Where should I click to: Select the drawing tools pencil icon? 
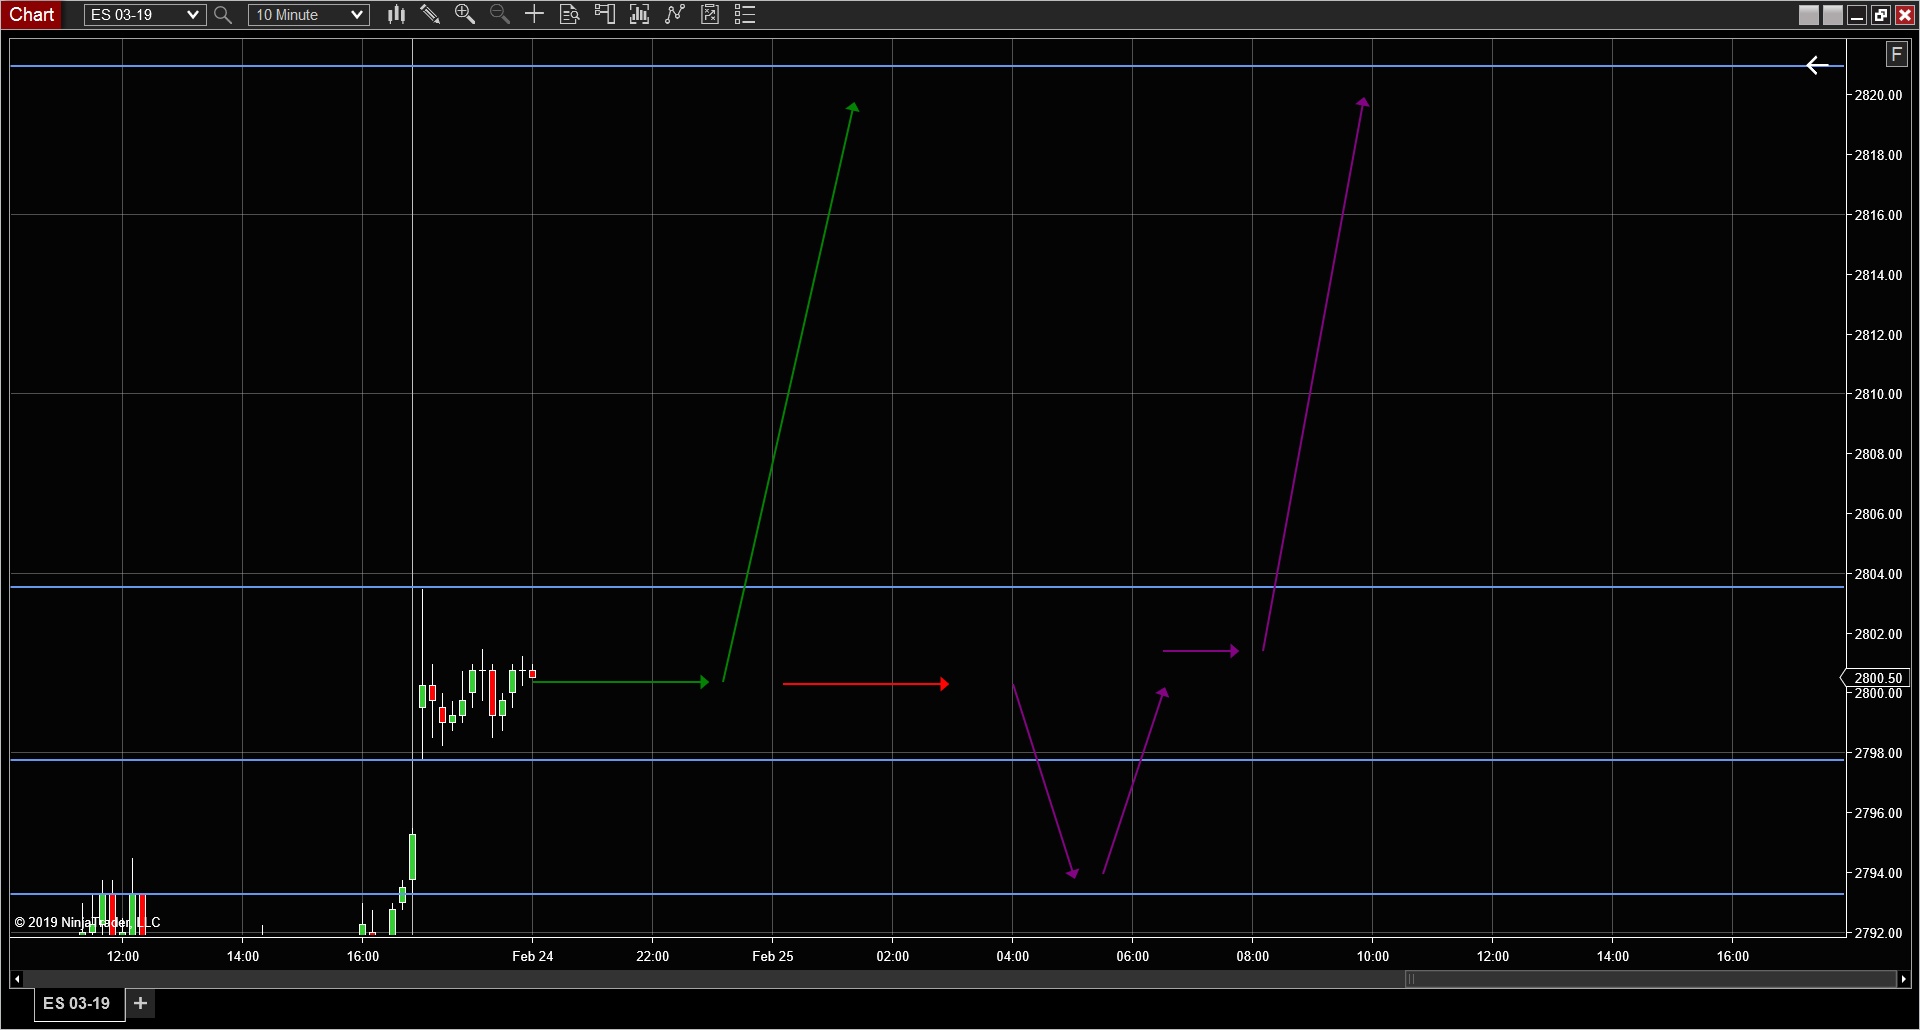430,14
